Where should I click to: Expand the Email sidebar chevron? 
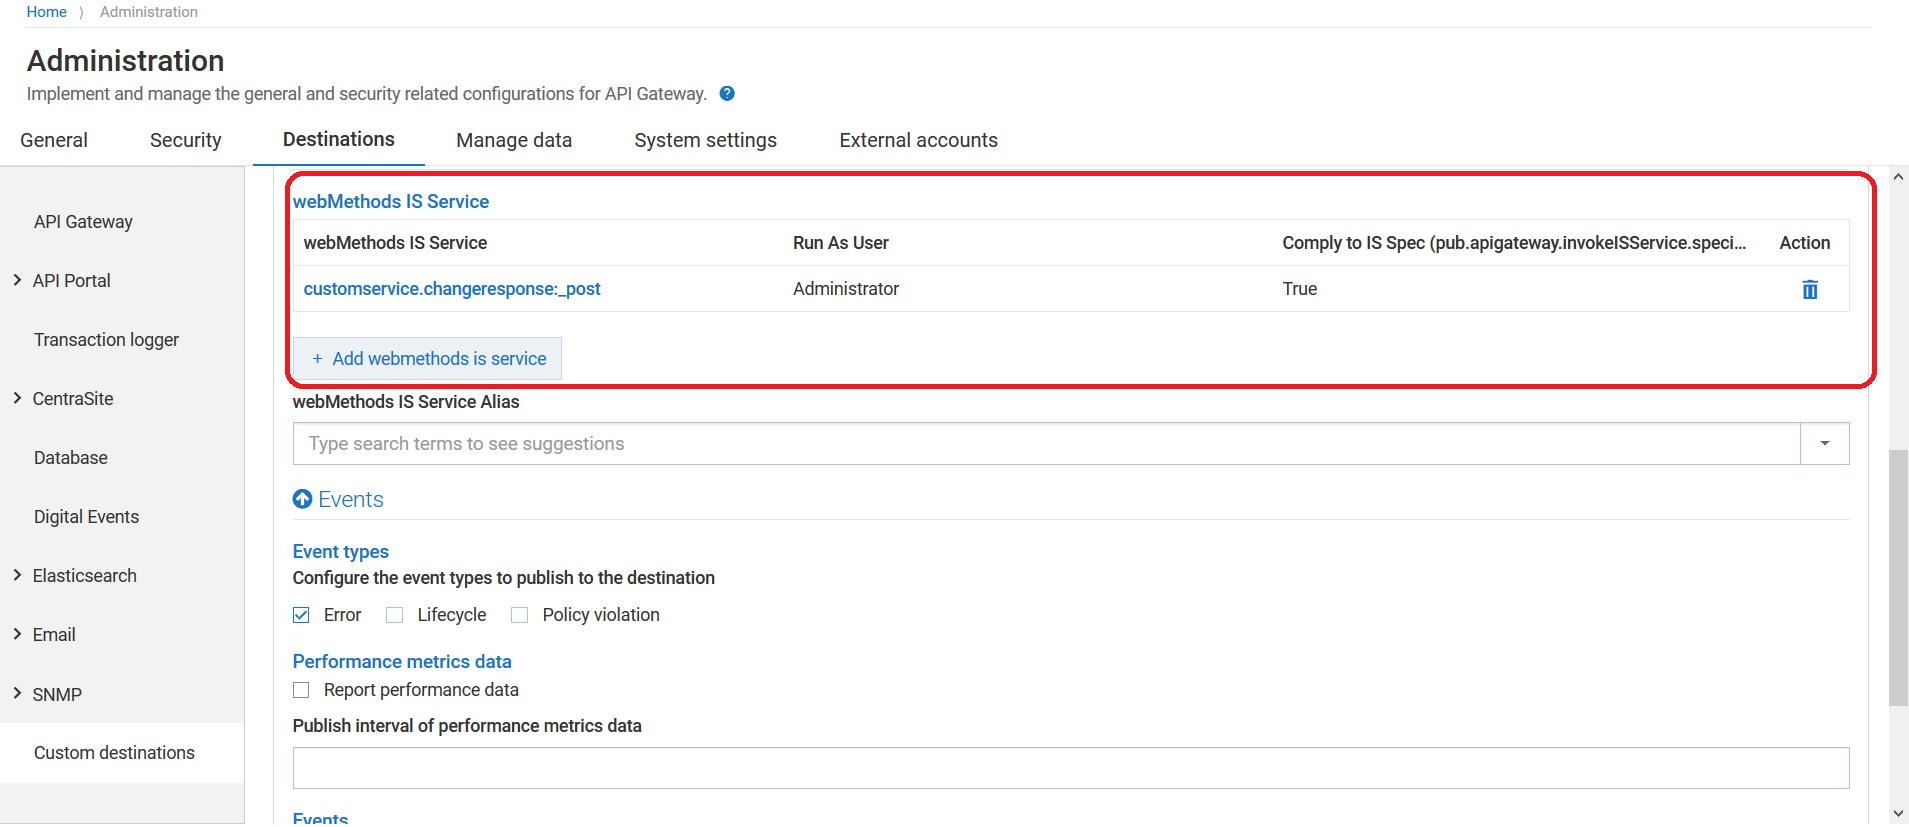tap(17, 634)
